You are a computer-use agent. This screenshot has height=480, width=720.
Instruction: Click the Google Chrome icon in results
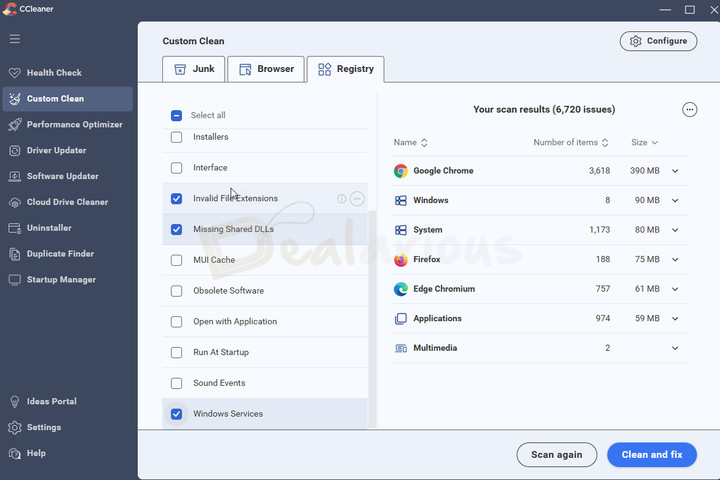[400, 171]
